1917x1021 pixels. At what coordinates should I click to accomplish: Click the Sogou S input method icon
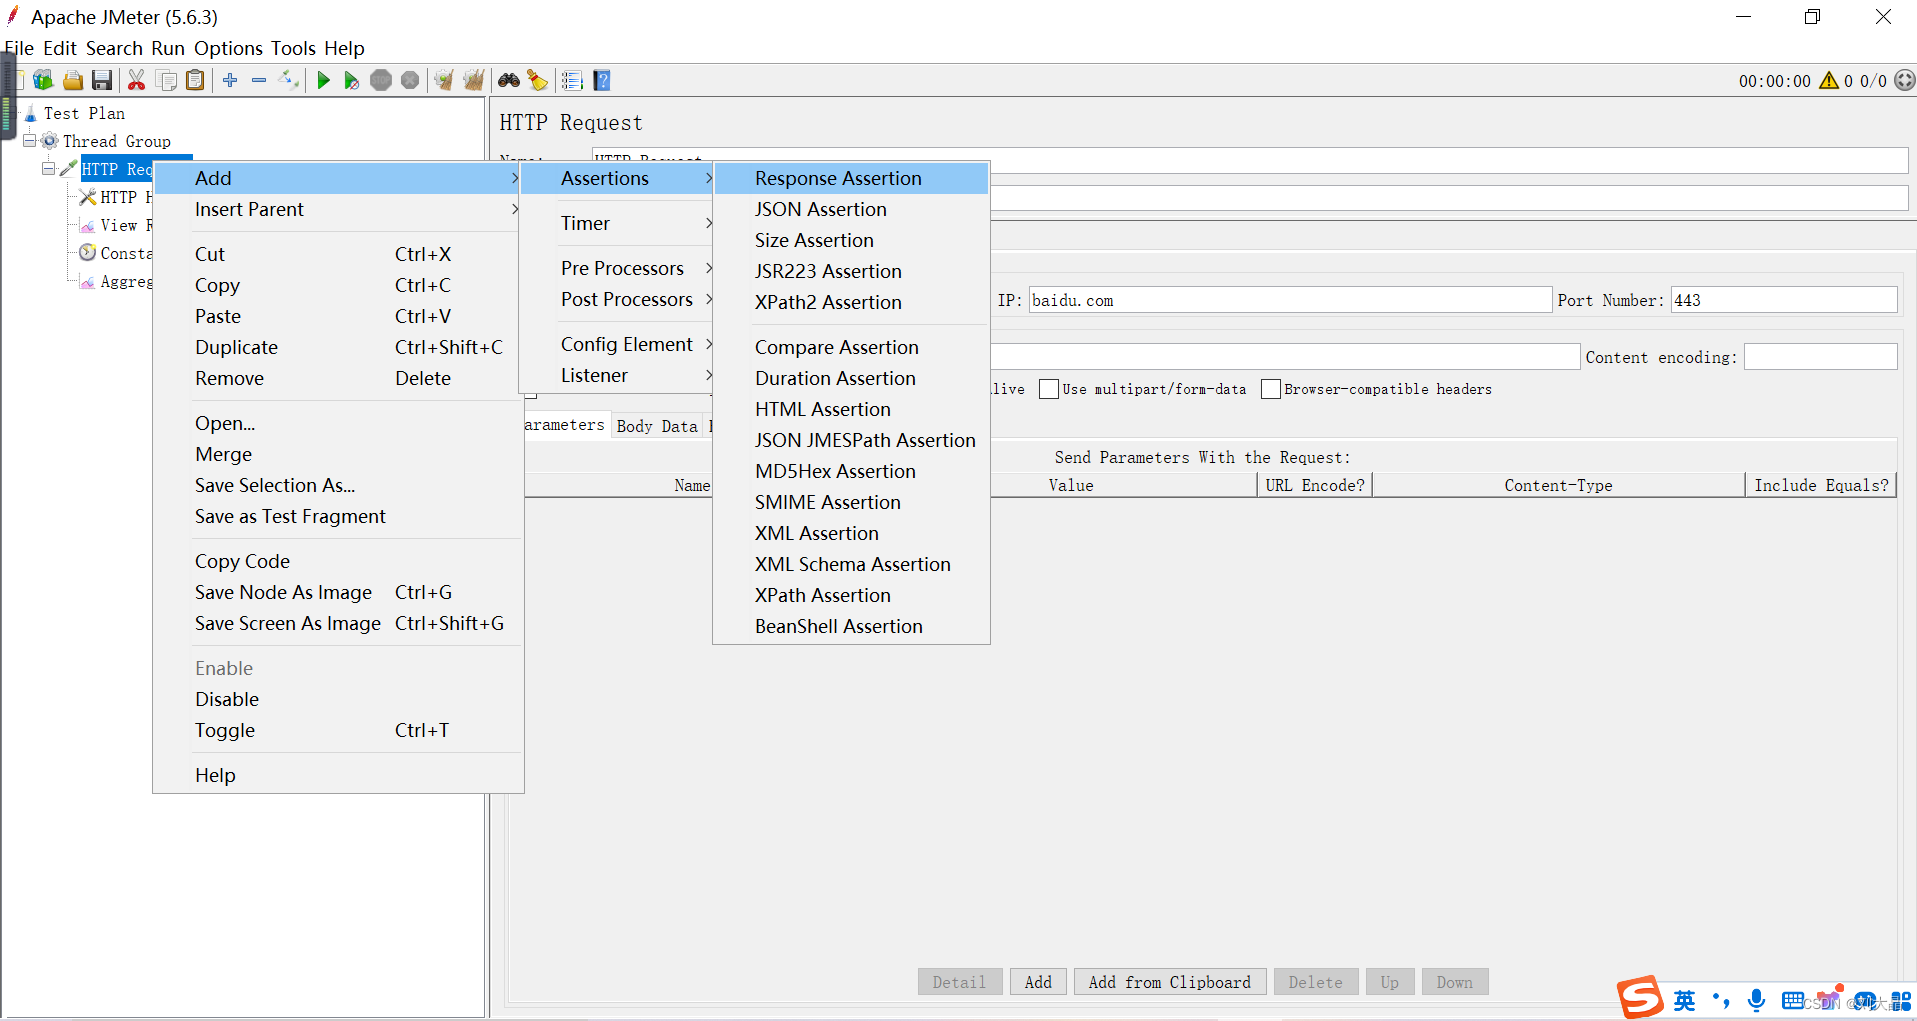click(x=1640, y=998)
